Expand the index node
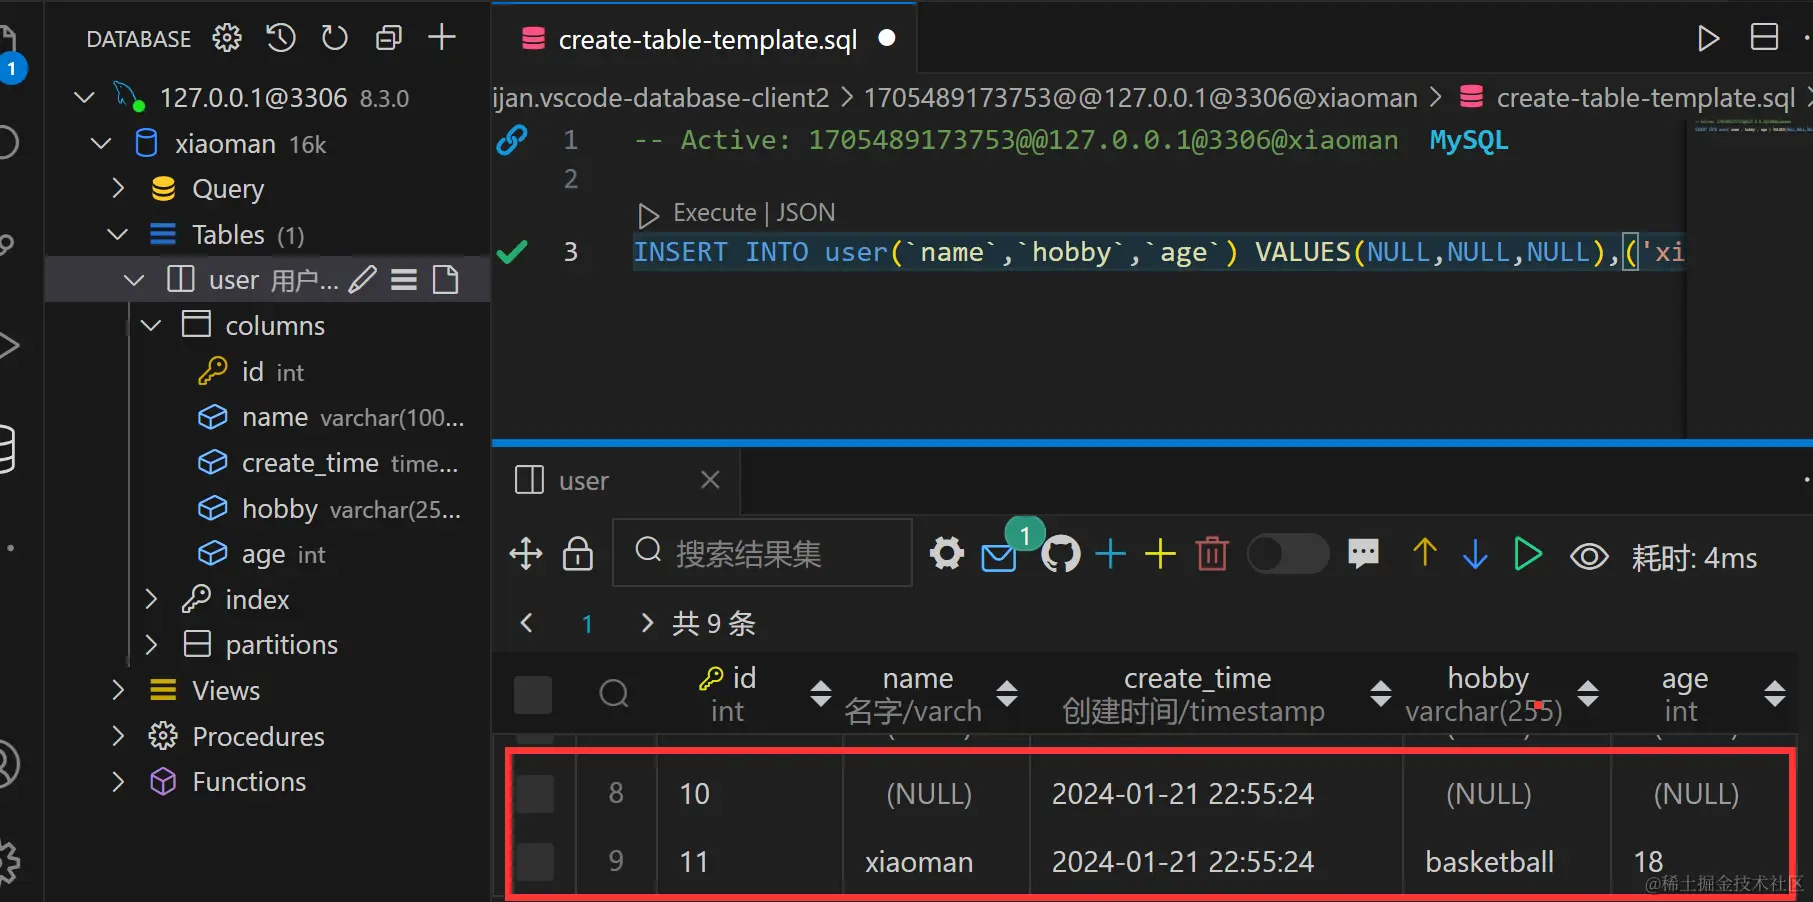Viewport: 1813px width, 902px height. point(151,599)
